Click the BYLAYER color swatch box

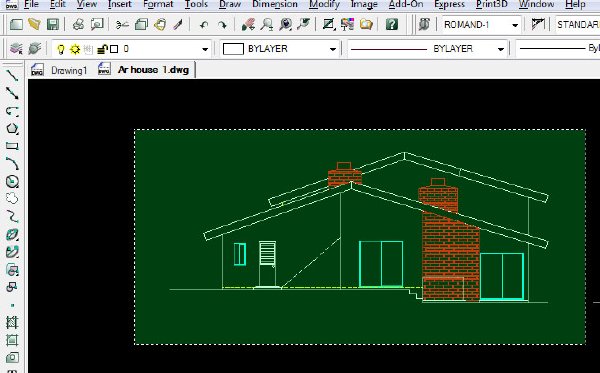point(233,49)
